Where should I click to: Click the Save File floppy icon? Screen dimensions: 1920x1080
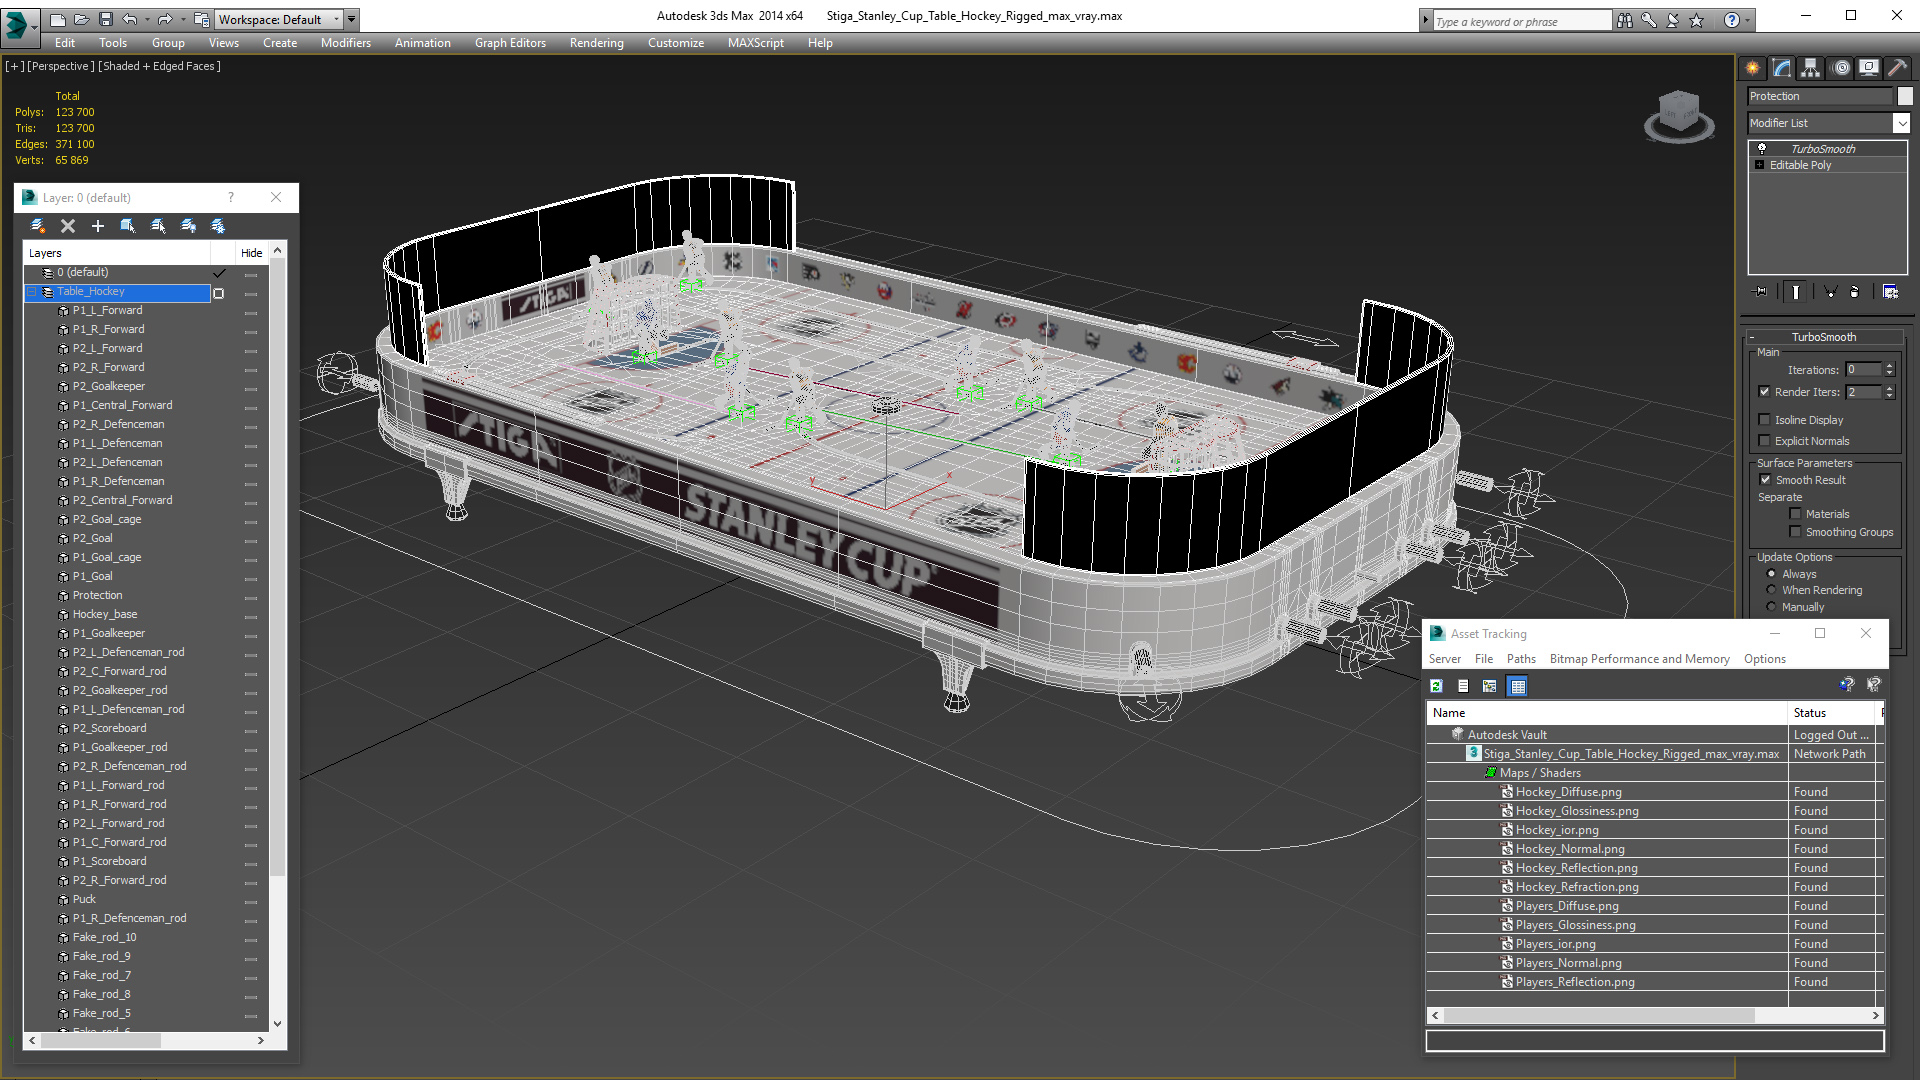pos(105,19)
